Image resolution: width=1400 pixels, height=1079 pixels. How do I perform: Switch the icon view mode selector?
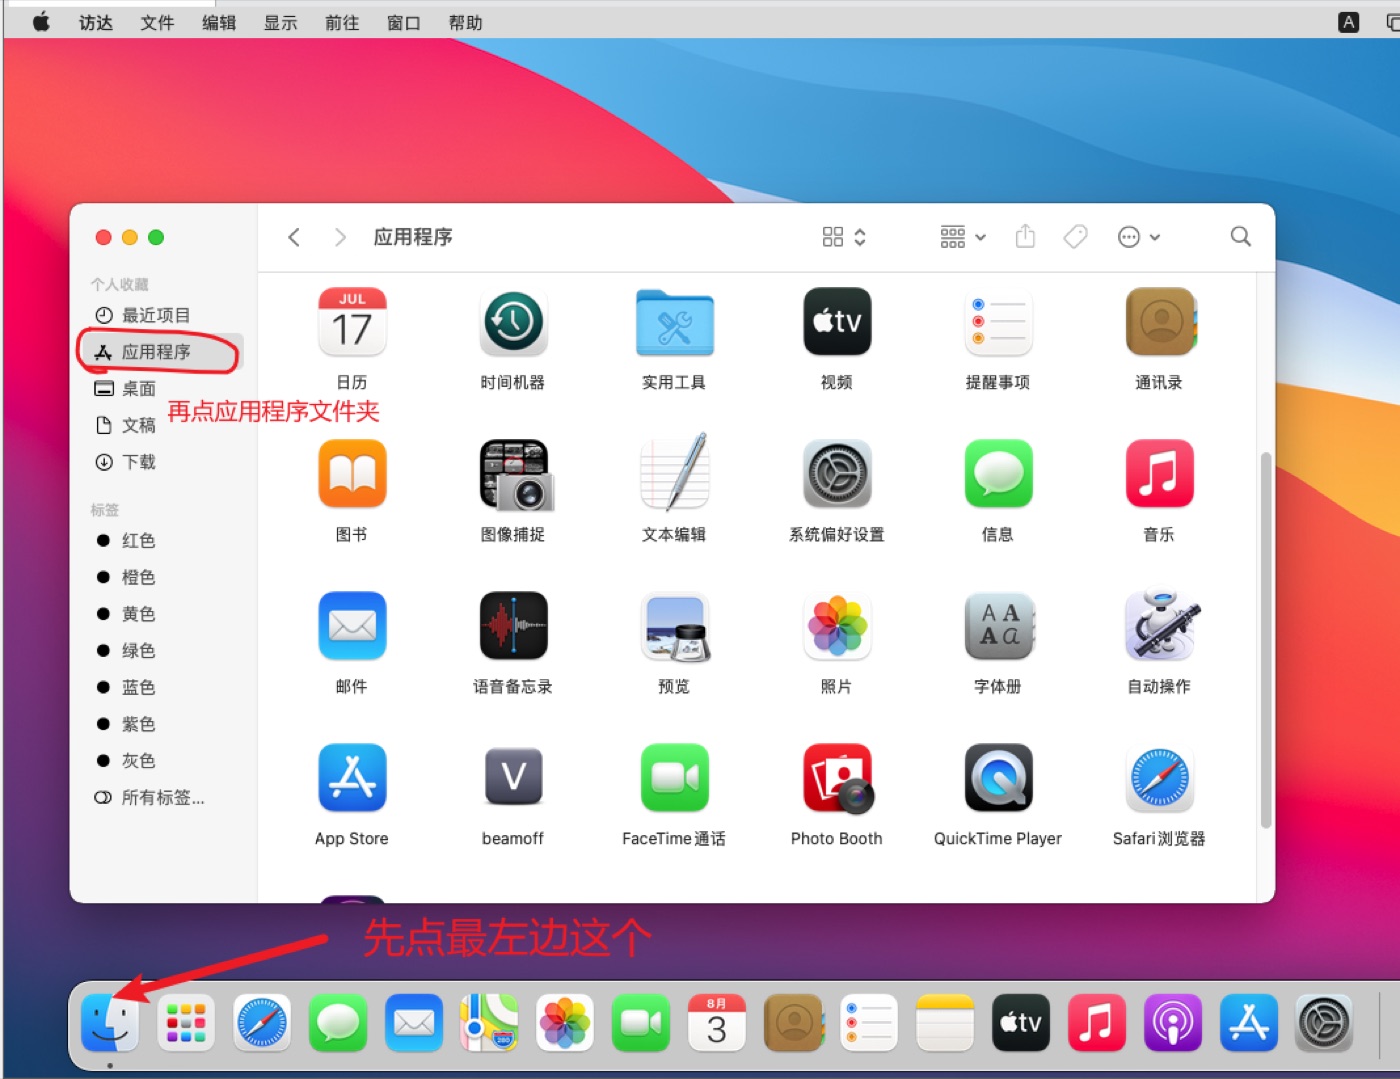(x=844, y=237)
